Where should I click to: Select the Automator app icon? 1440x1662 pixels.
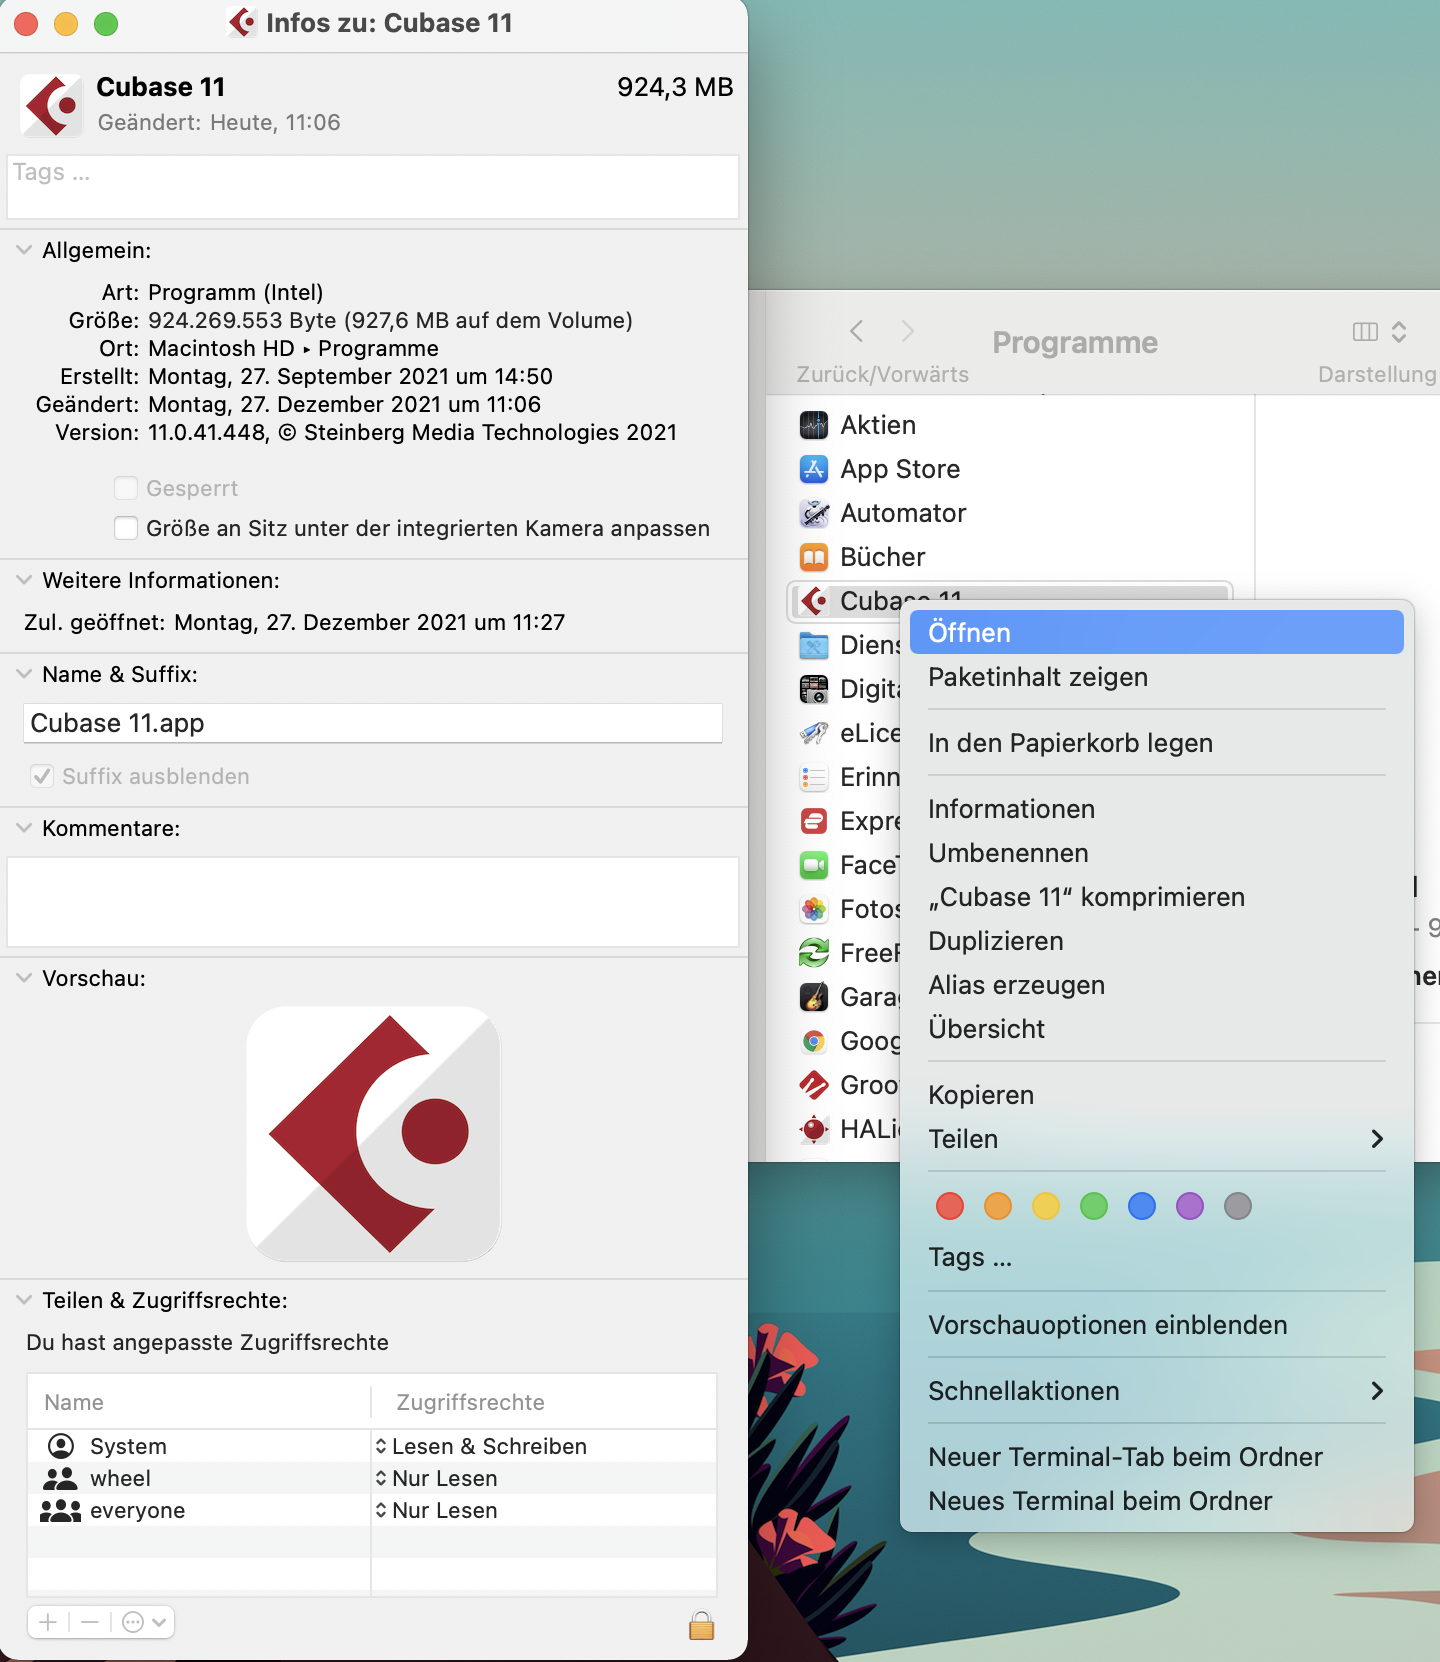coord(814,513)
